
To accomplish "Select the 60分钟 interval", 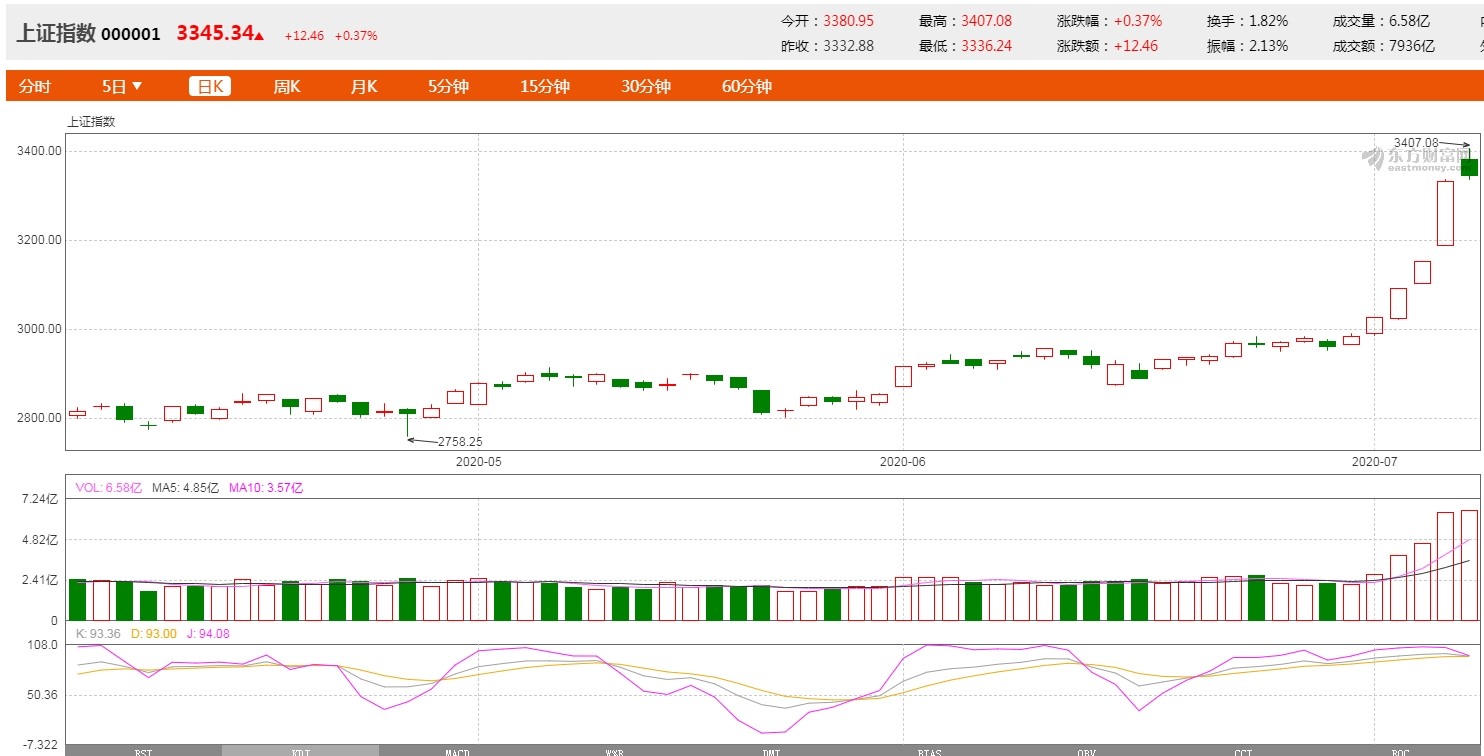I will click(x=747, y=86).
